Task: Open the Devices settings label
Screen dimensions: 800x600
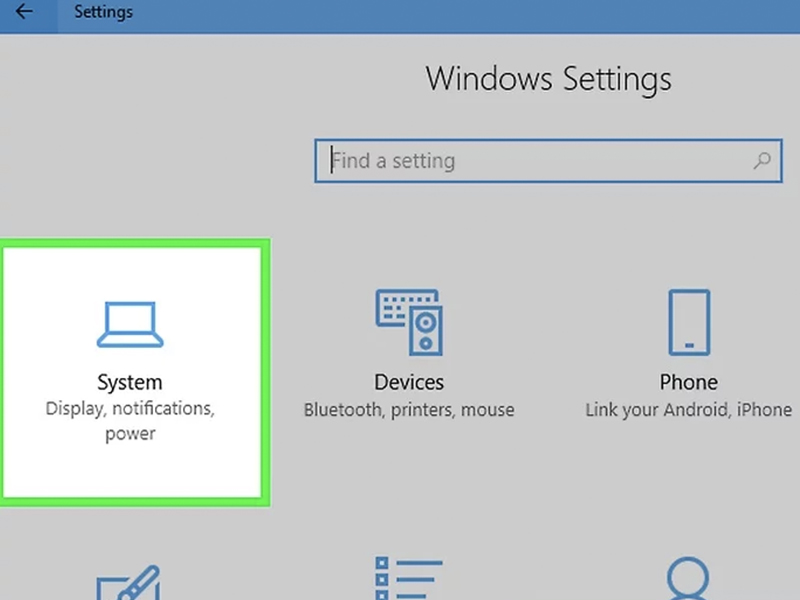Action: pyautogui.click(x=409, y=382)
